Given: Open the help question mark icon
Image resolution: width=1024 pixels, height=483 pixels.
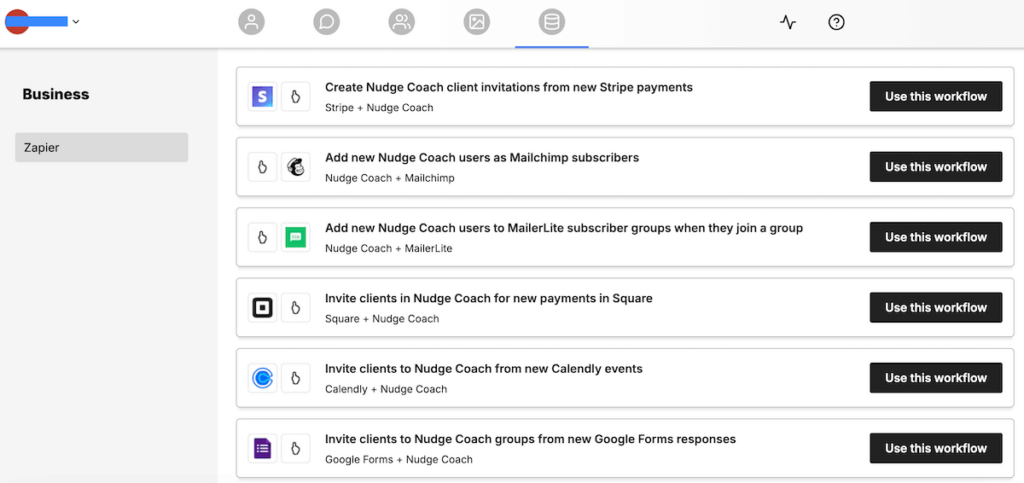Looking at the screenshot, I should 837,22.
